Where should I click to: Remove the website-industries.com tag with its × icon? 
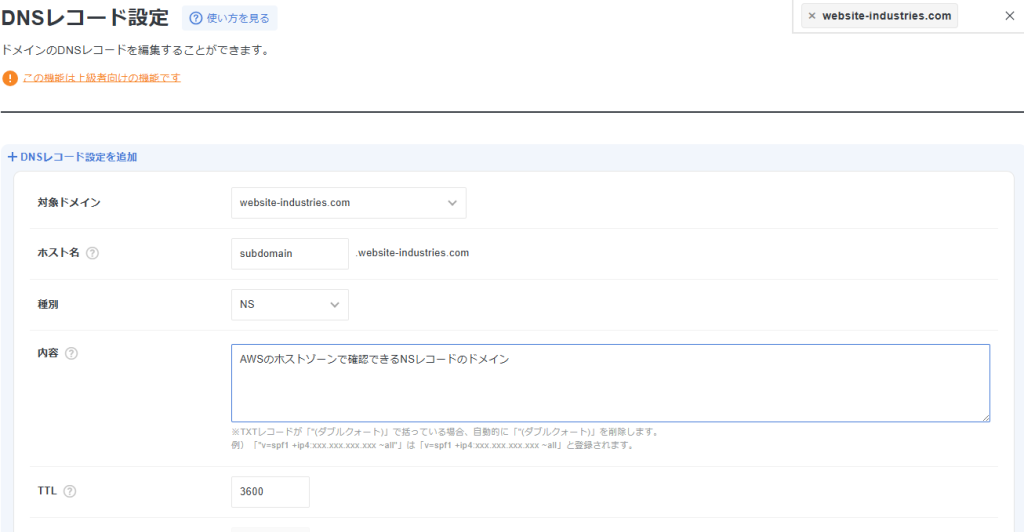tap(811, 16)
